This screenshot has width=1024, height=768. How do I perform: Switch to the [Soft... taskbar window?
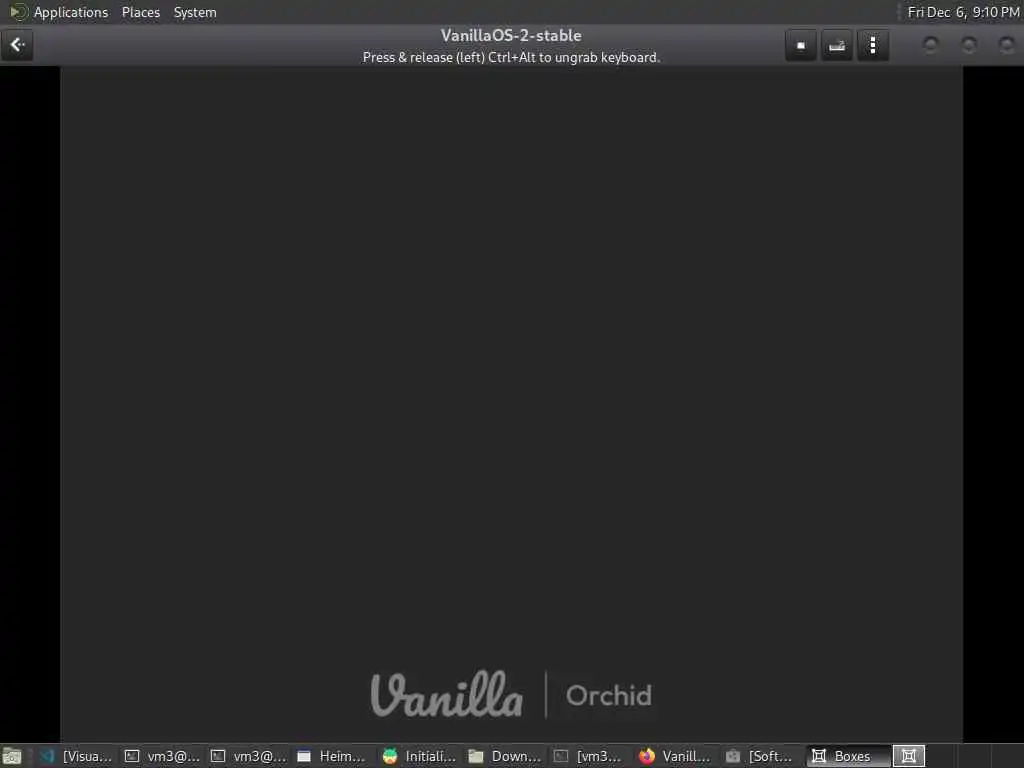(x=761, y=756)
